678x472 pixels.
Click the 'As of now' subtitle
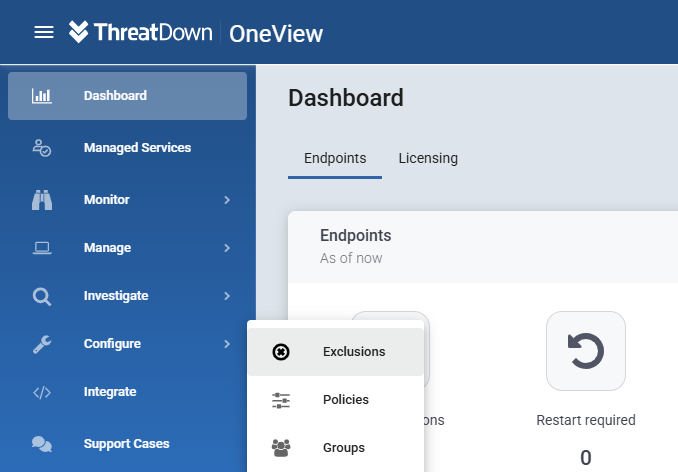[x=351, y=258]
